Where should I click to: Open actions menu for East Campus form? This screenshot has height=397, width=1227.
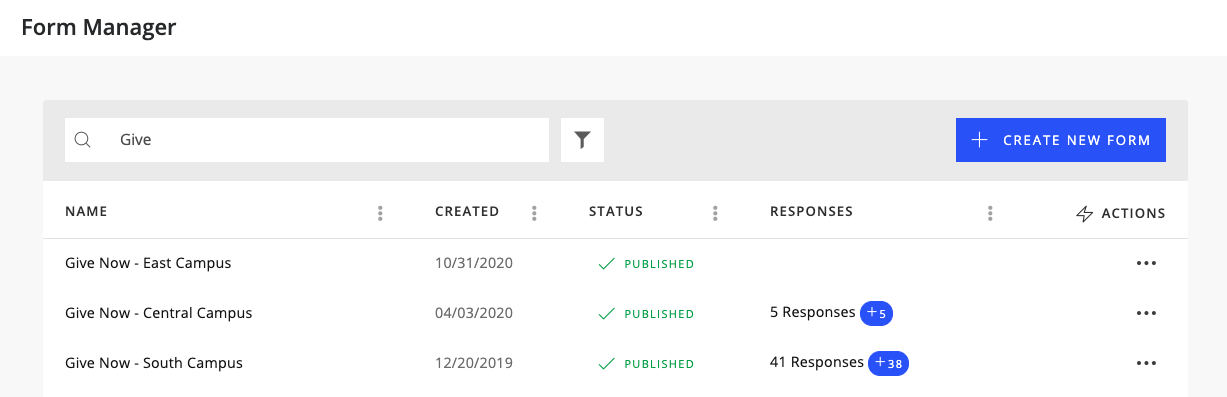click(x=1146, y=263)
